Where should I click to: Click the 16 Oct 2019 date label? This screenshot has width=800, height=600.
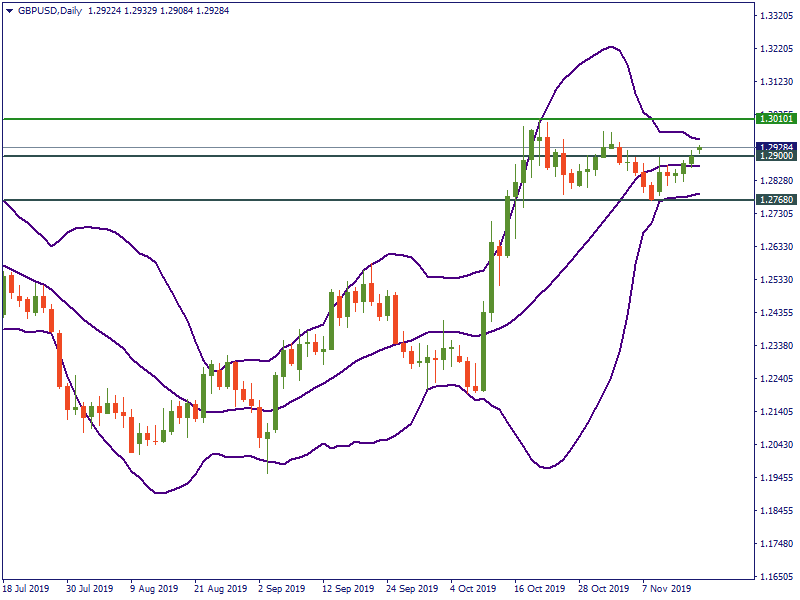pyautogui.click(x=540, y=588)
